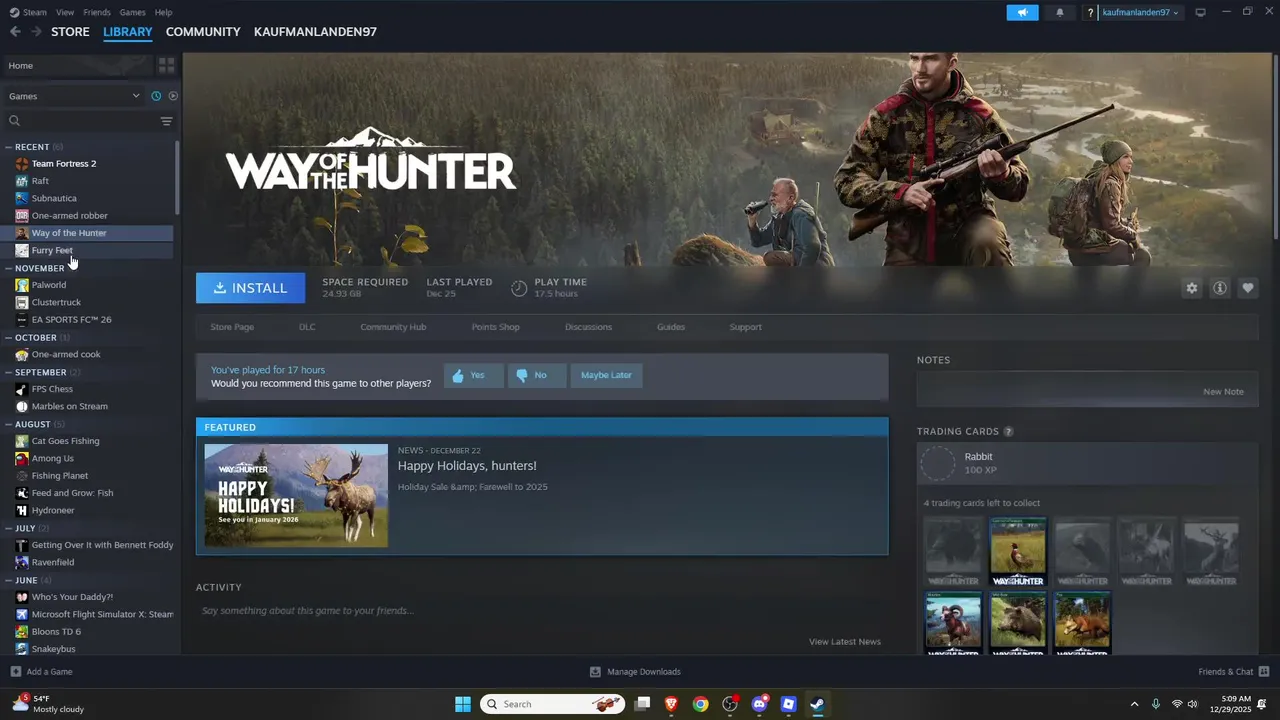
Task: Open Manage Downloads
Action: (x=635, y=671)
